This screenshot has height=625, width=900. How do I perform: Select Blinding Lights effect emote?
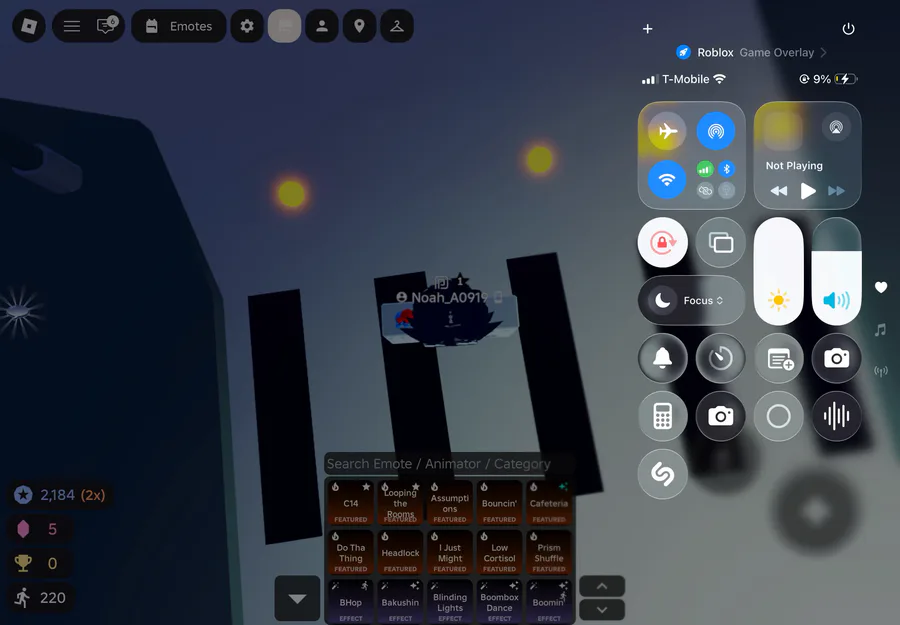coord(449,601)
